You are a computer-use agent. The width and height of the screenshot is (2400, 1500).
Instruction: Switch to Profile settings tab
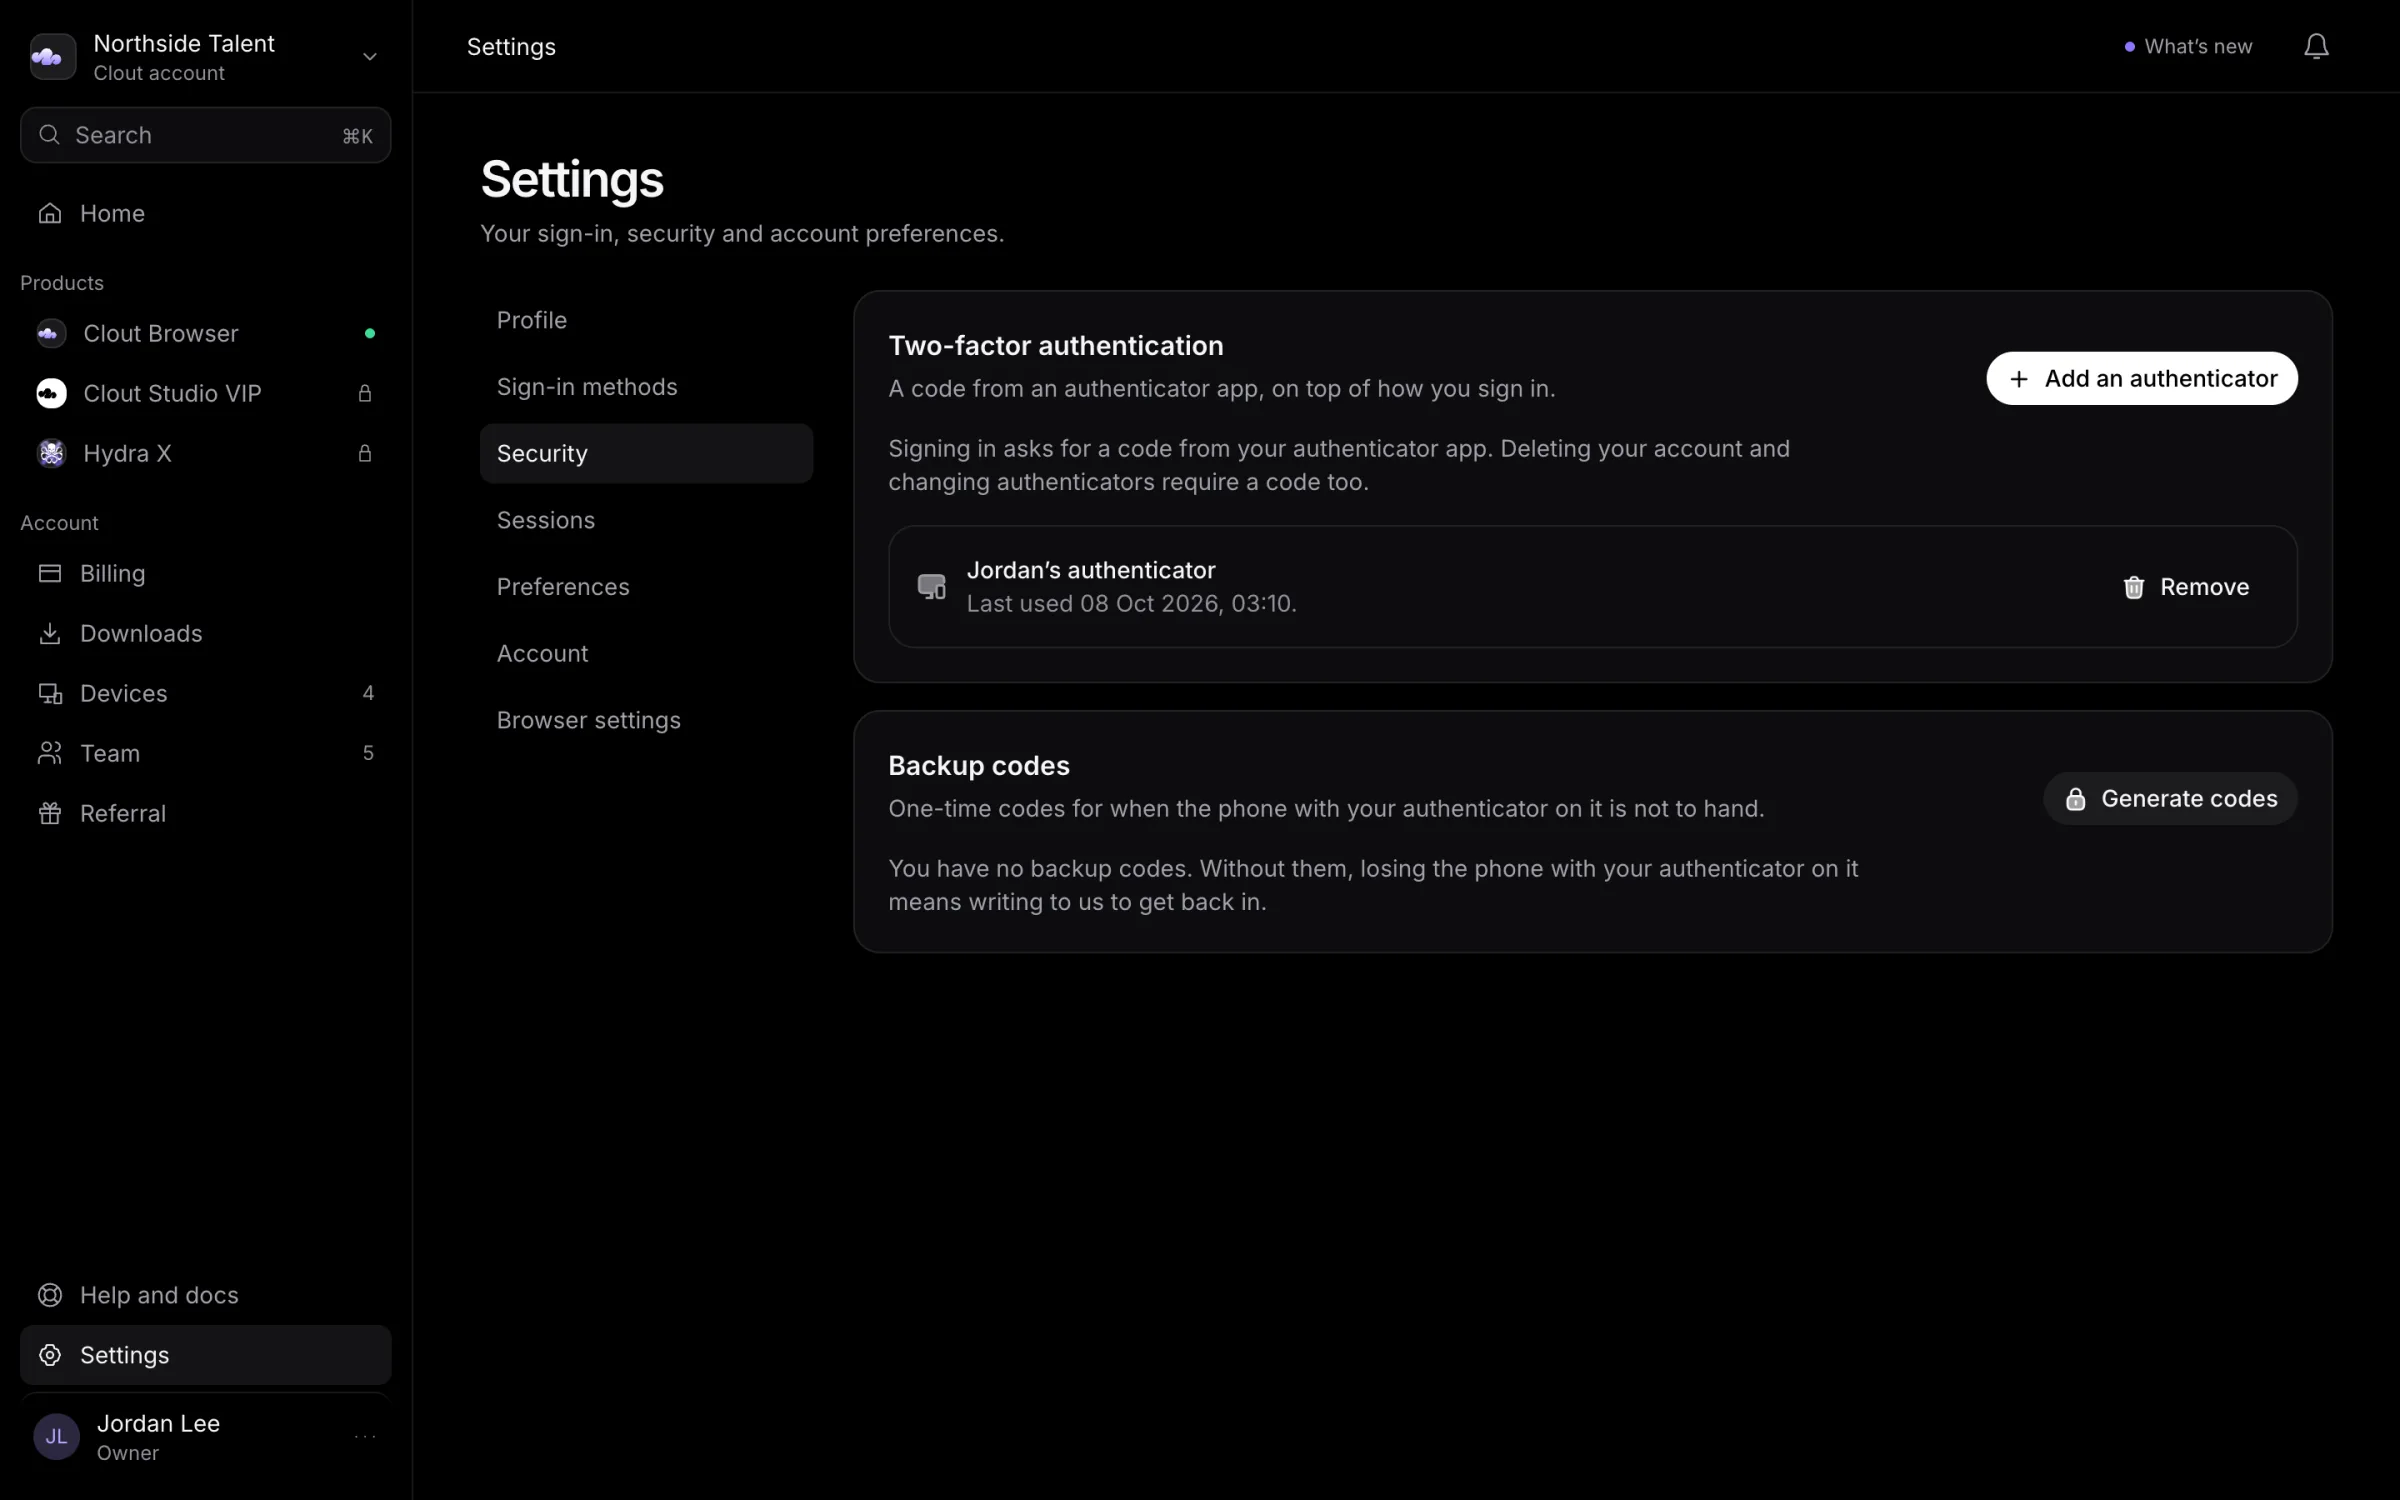tap(646, 320)
